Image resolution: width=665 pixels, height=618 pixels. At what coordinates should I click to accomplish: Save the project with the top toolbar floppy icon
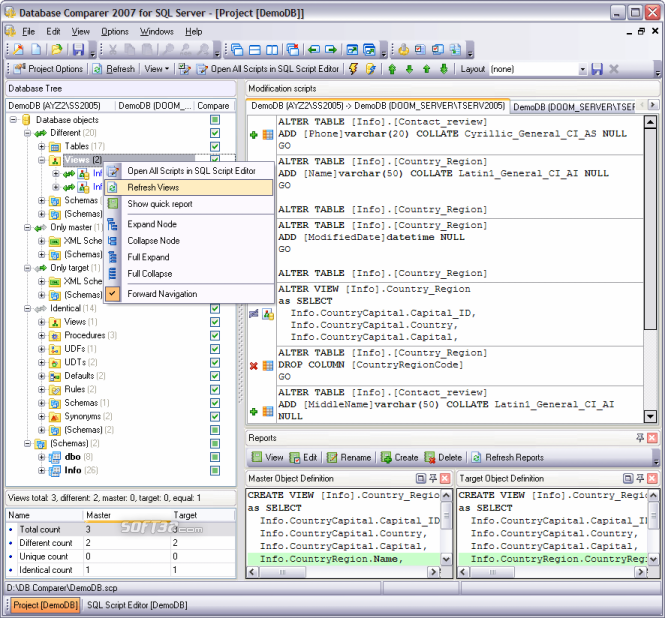(78, 50)
